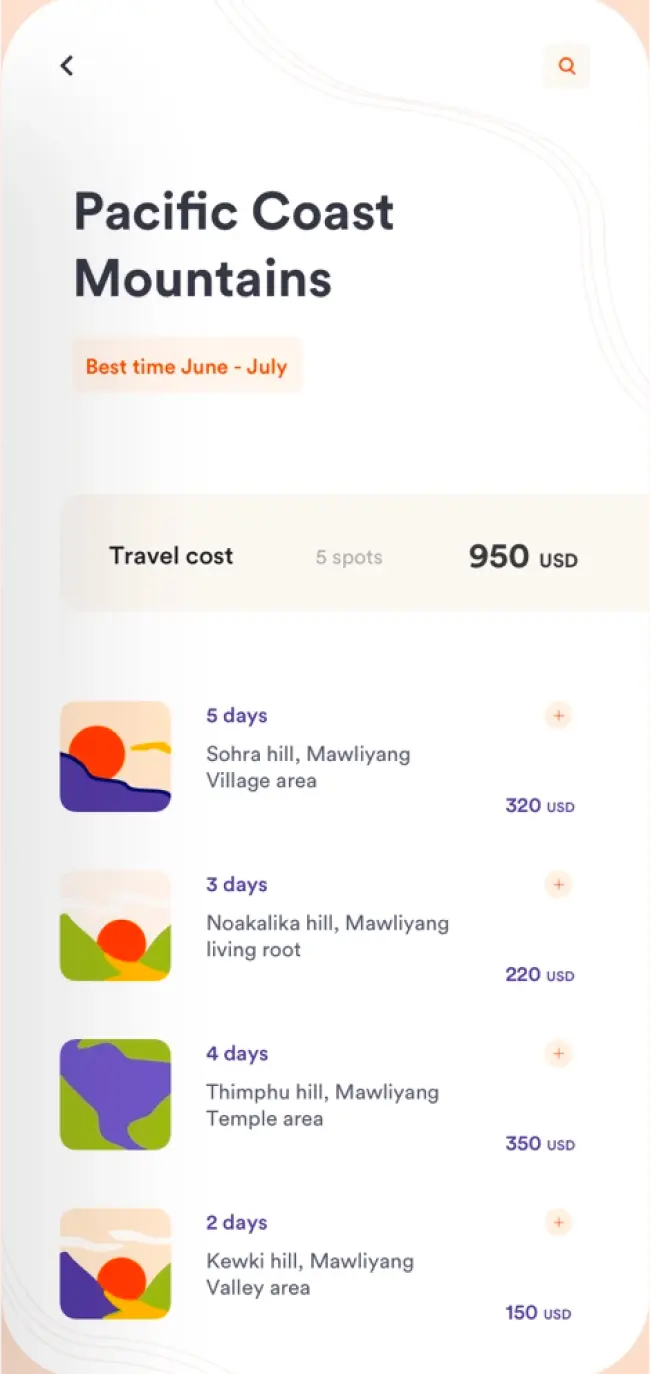Open Sohra hill, Mawliyang Village area
This screenshot has width=650, height=1374.
click(x=308, y=767)
